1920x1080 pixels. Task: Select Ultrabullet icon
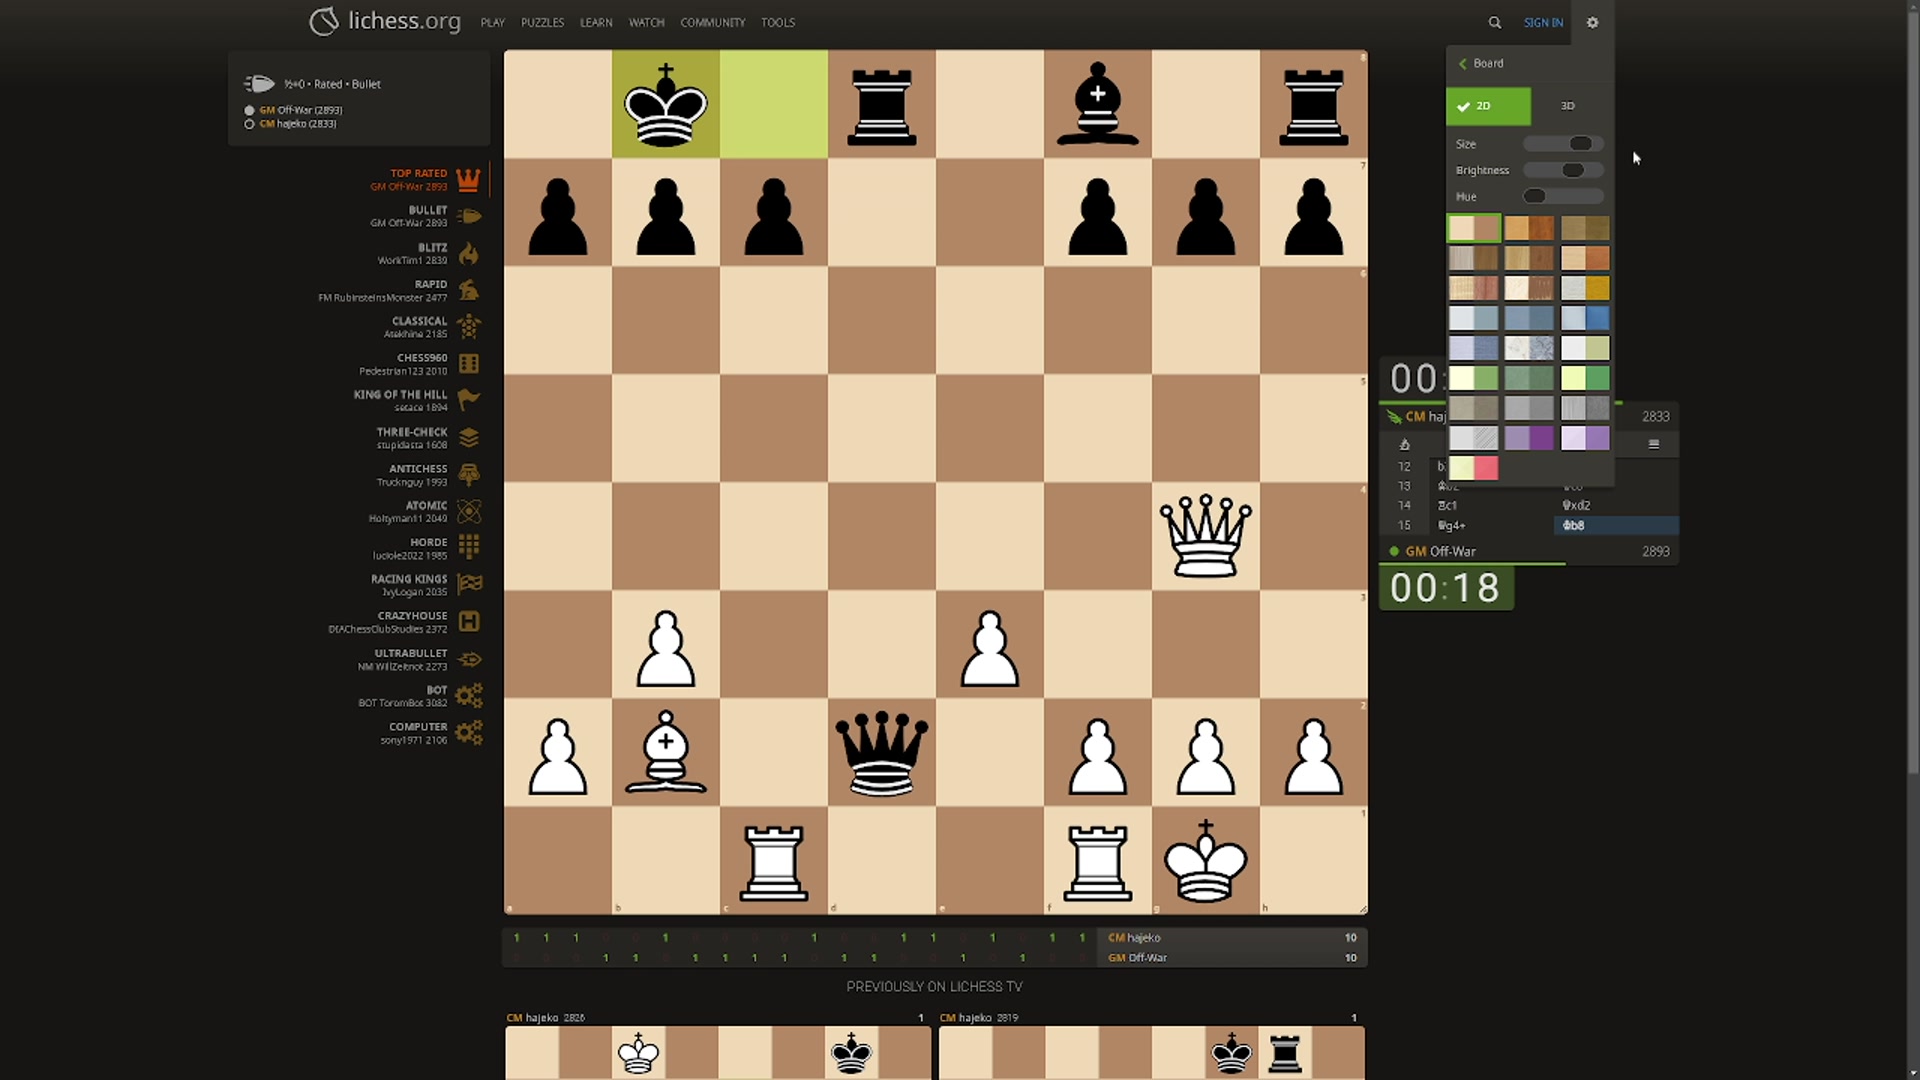point(468,659)
